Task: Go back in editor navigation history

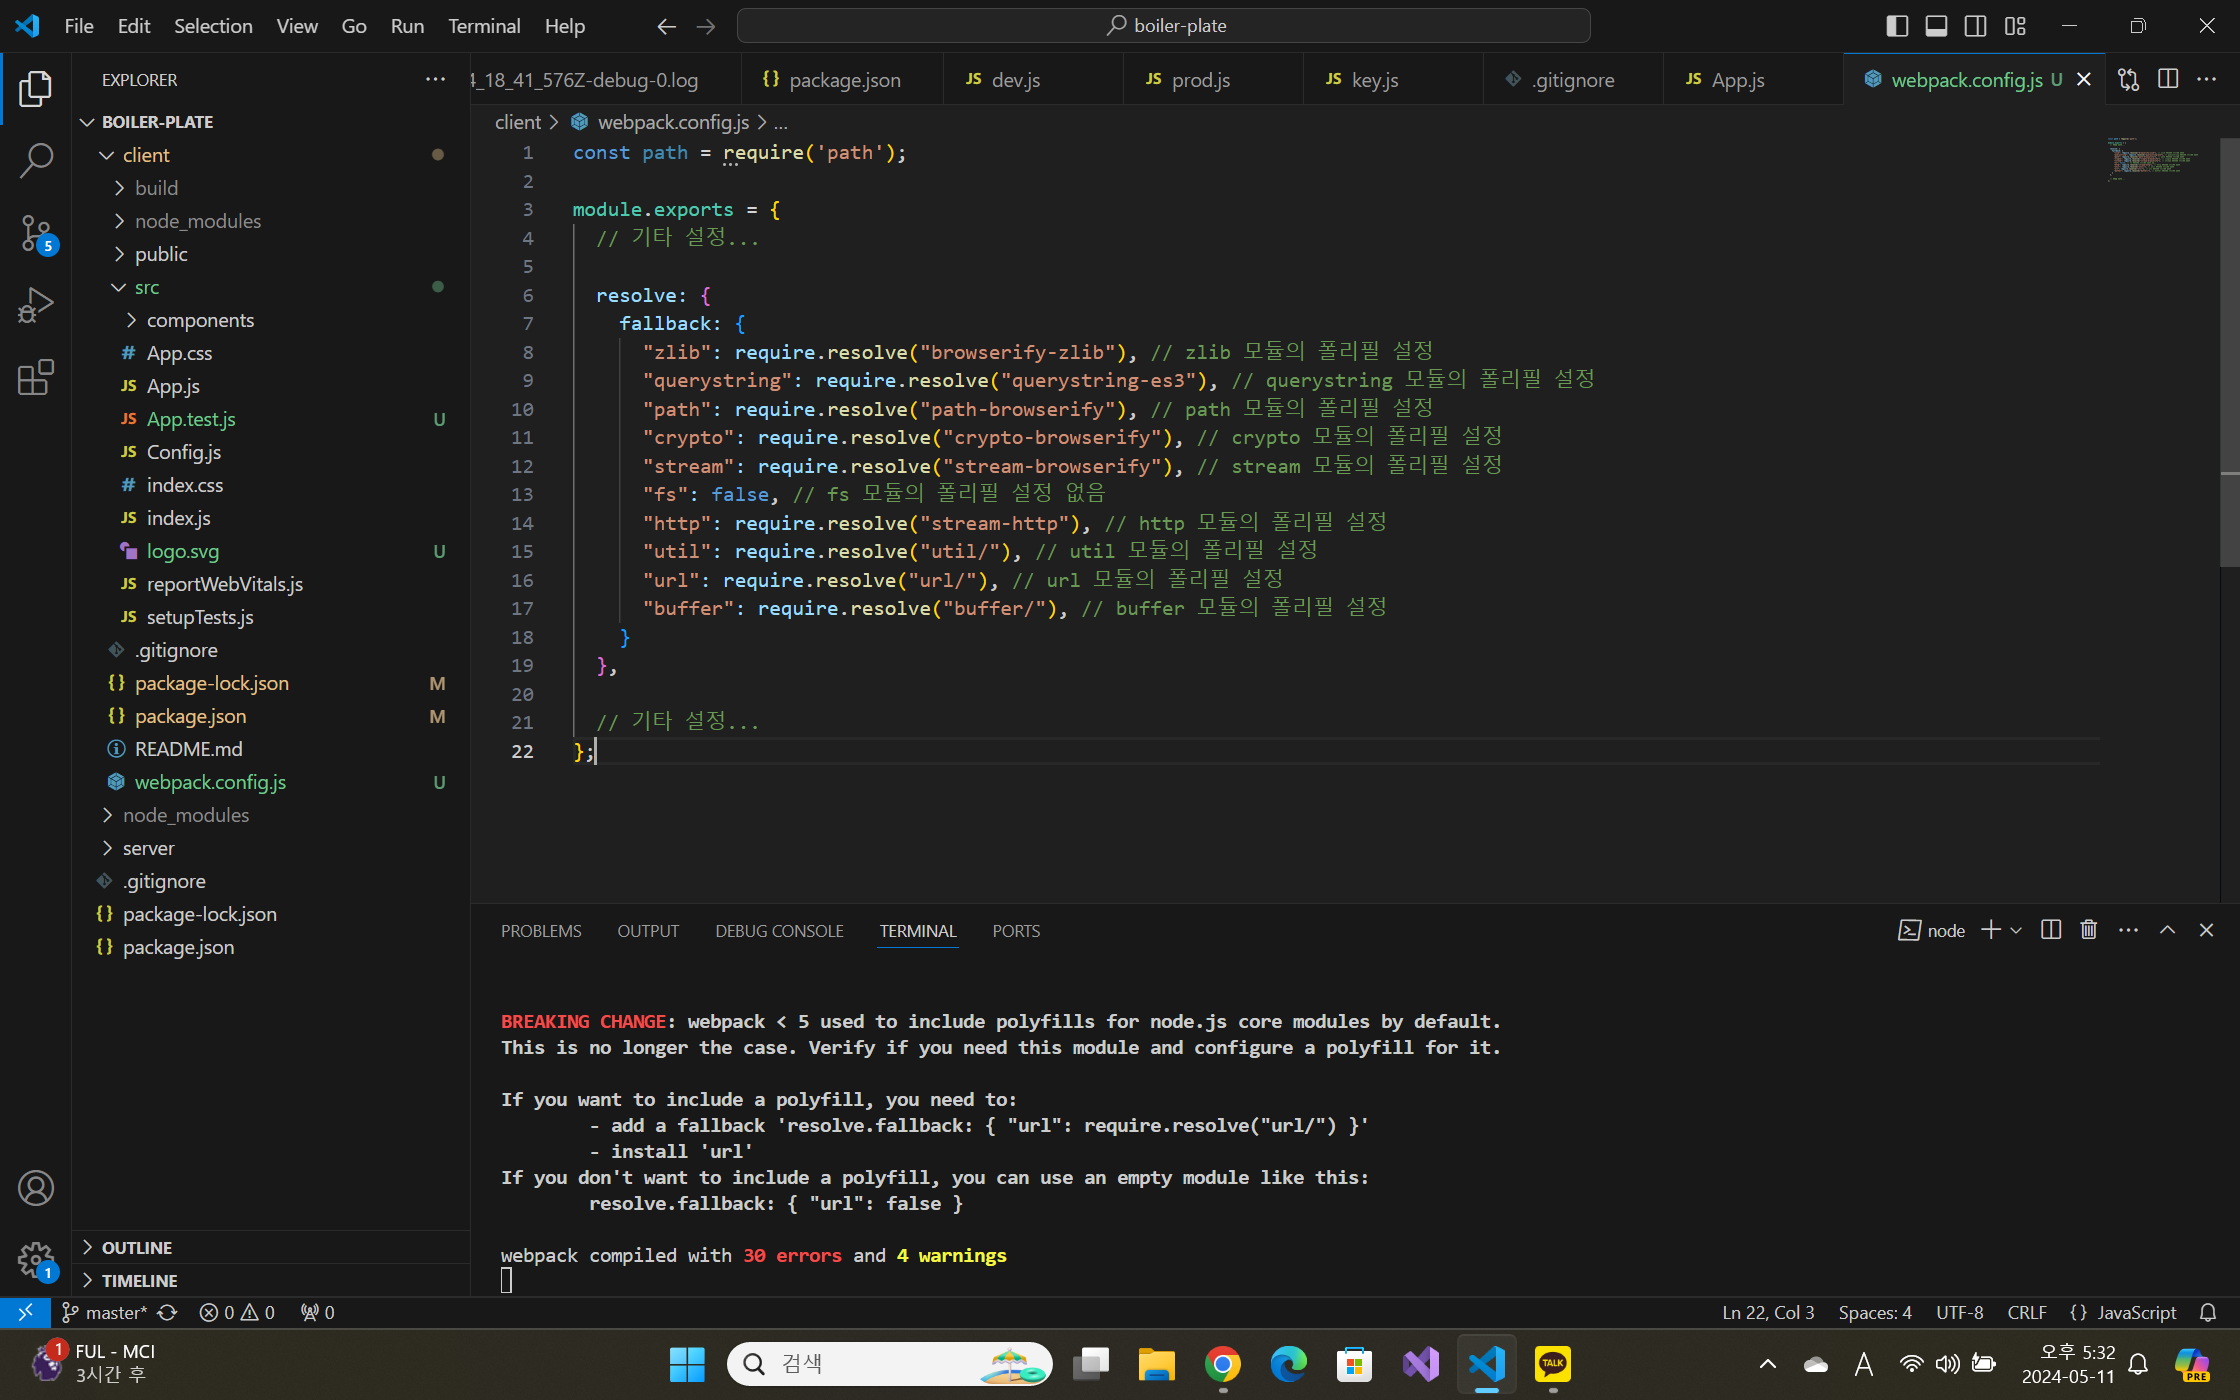Action: (666, 26)
